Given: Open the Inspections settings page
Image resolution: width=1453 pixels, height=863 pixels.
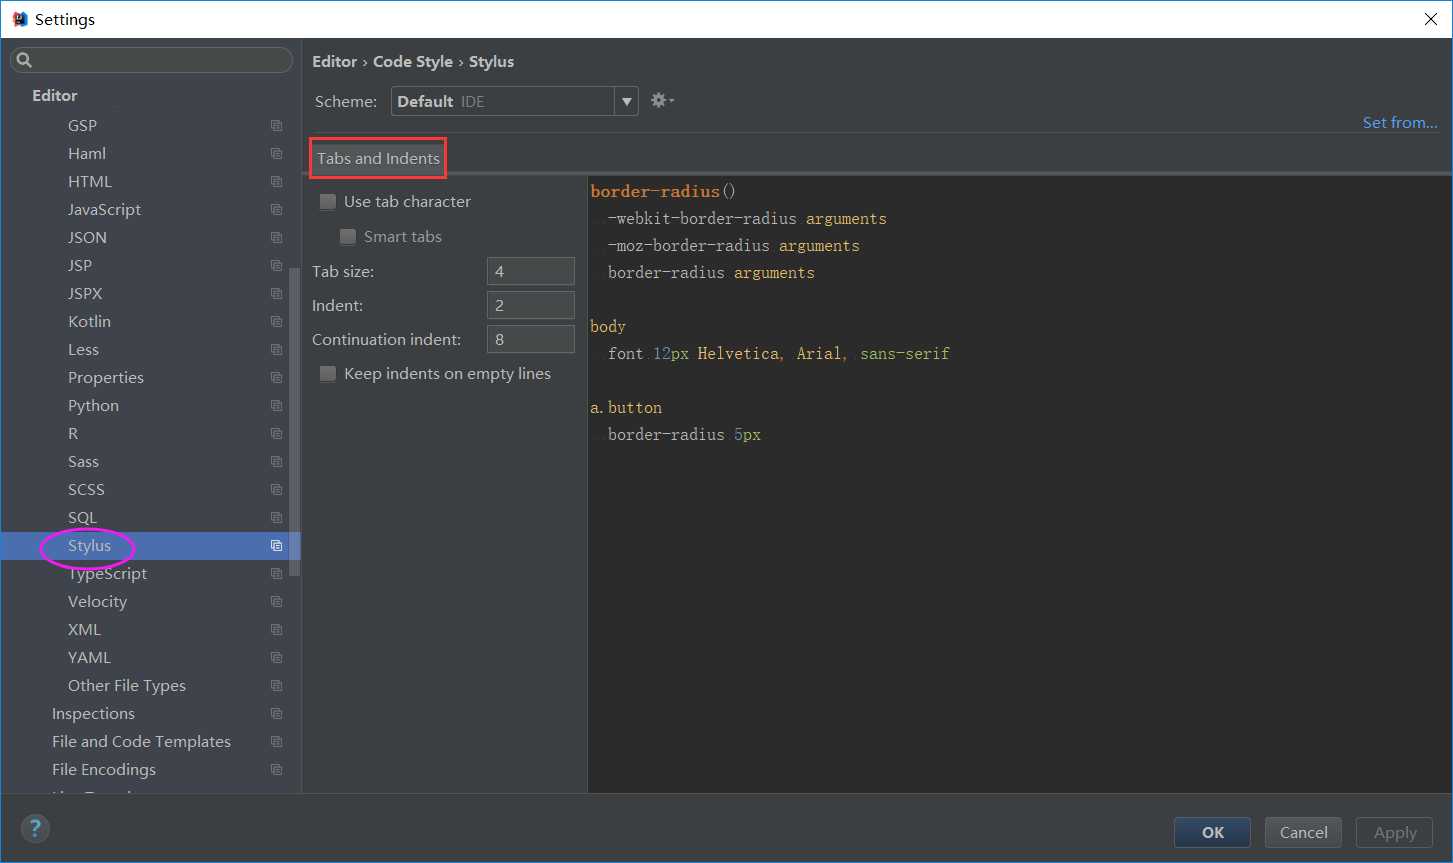Looking at the screenshot, I should pyautogui.click(x=93, y=714).
